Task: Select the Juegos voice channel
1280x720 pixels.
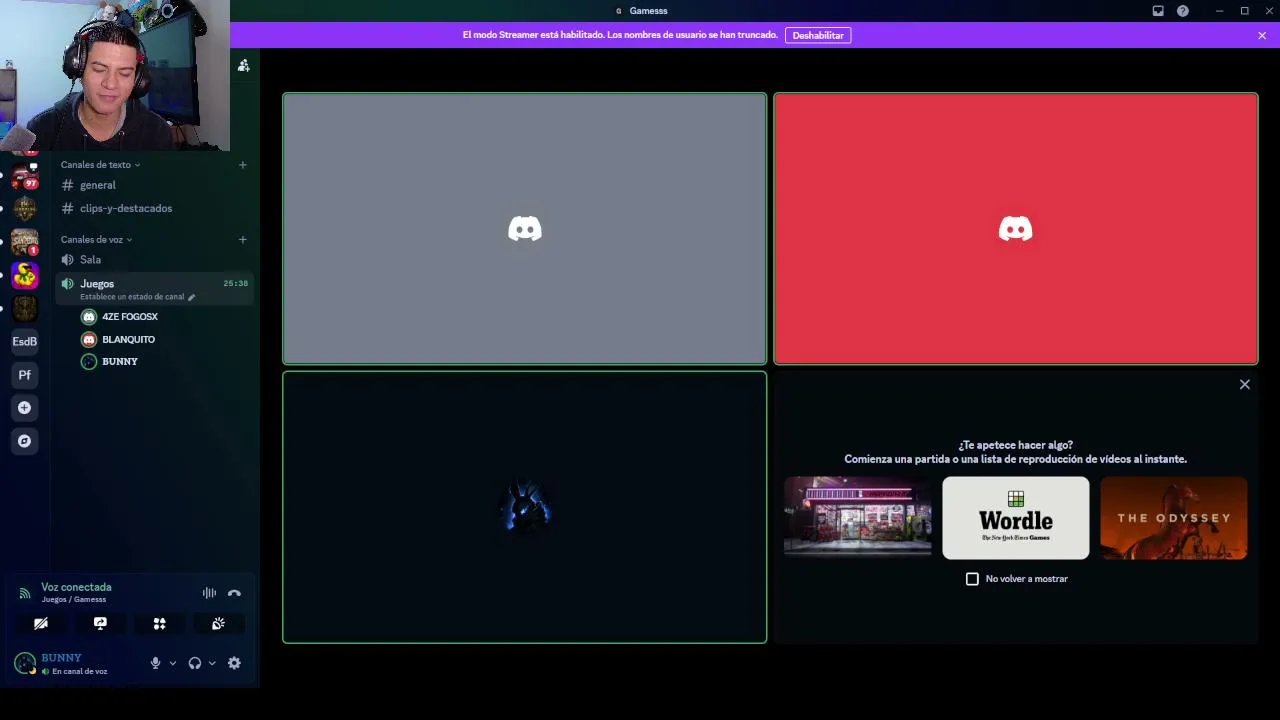Action: click(154, 288)
